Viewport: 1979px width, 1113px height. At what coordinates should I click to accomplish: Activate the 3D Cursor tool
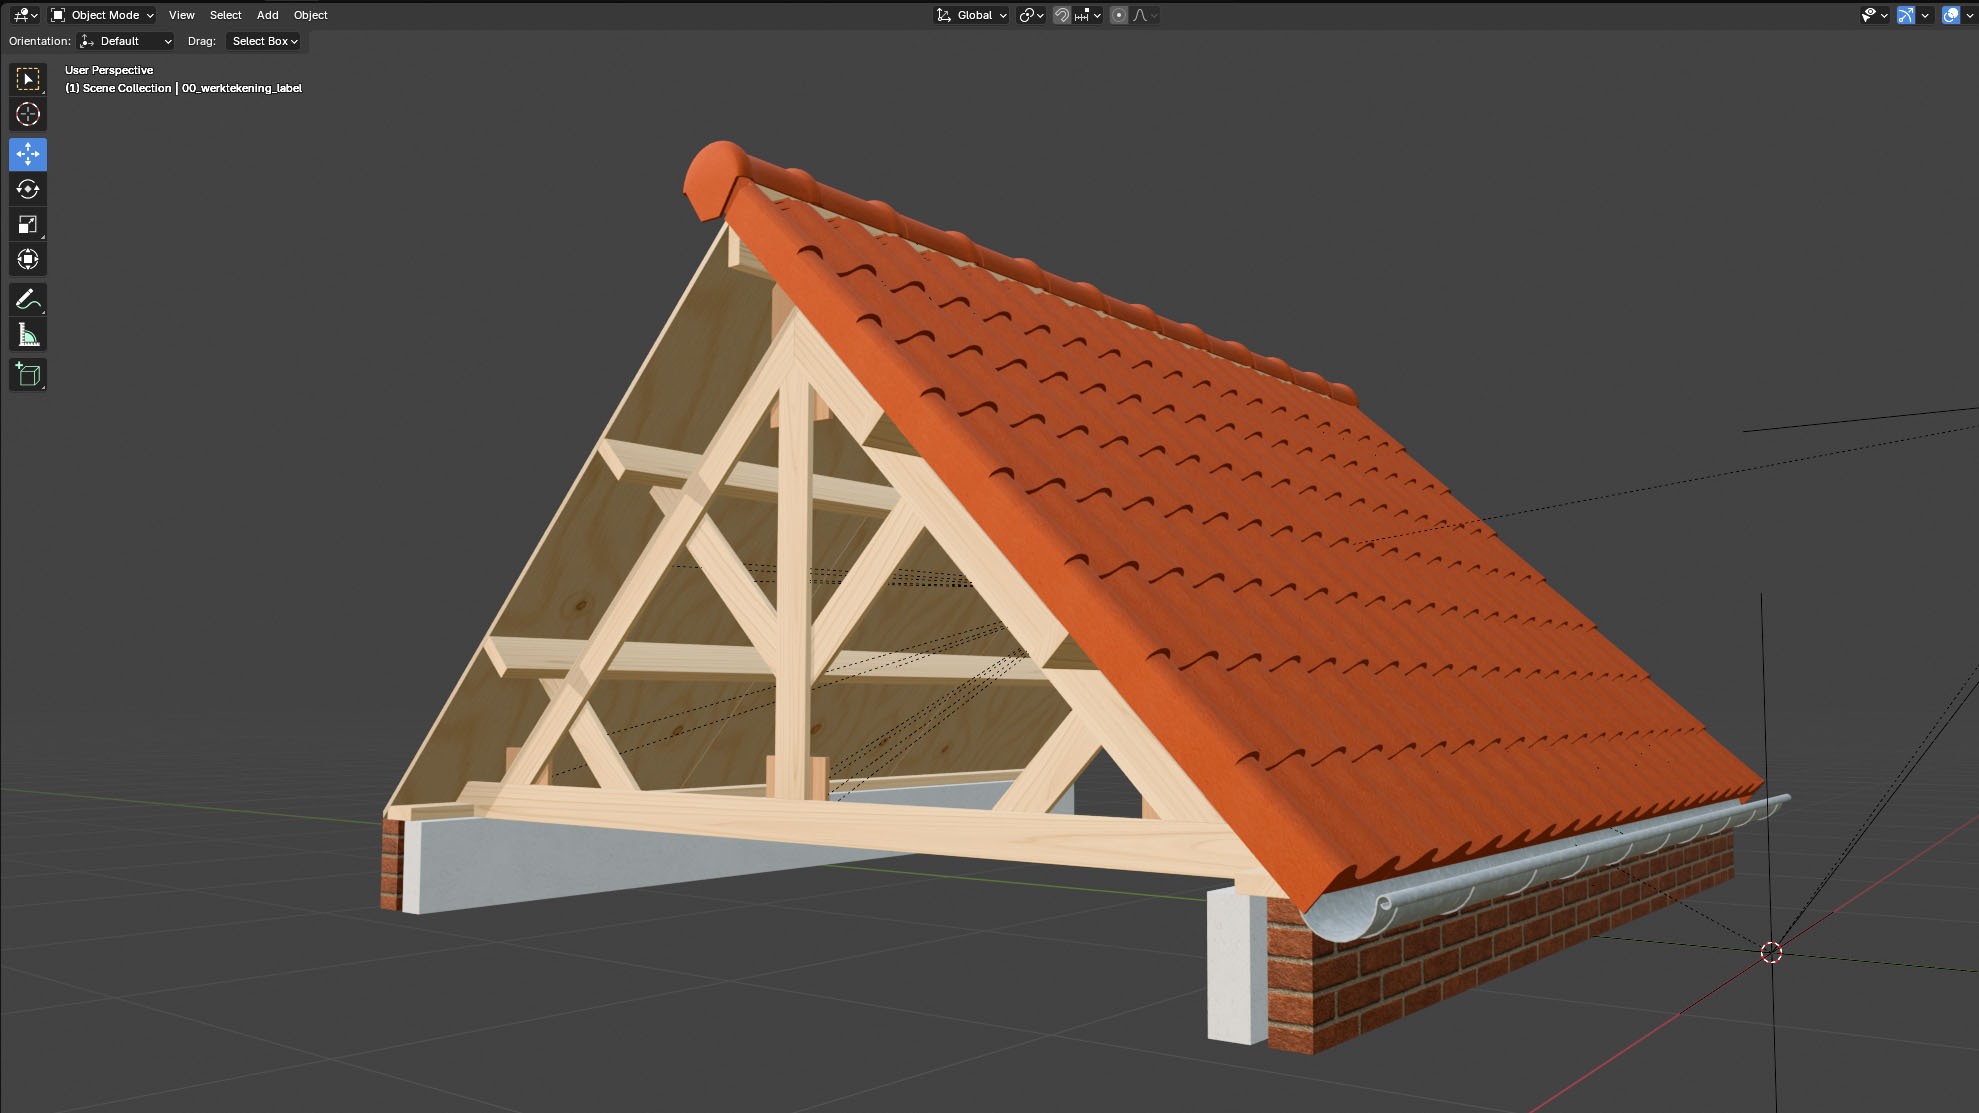pos(28,114)
